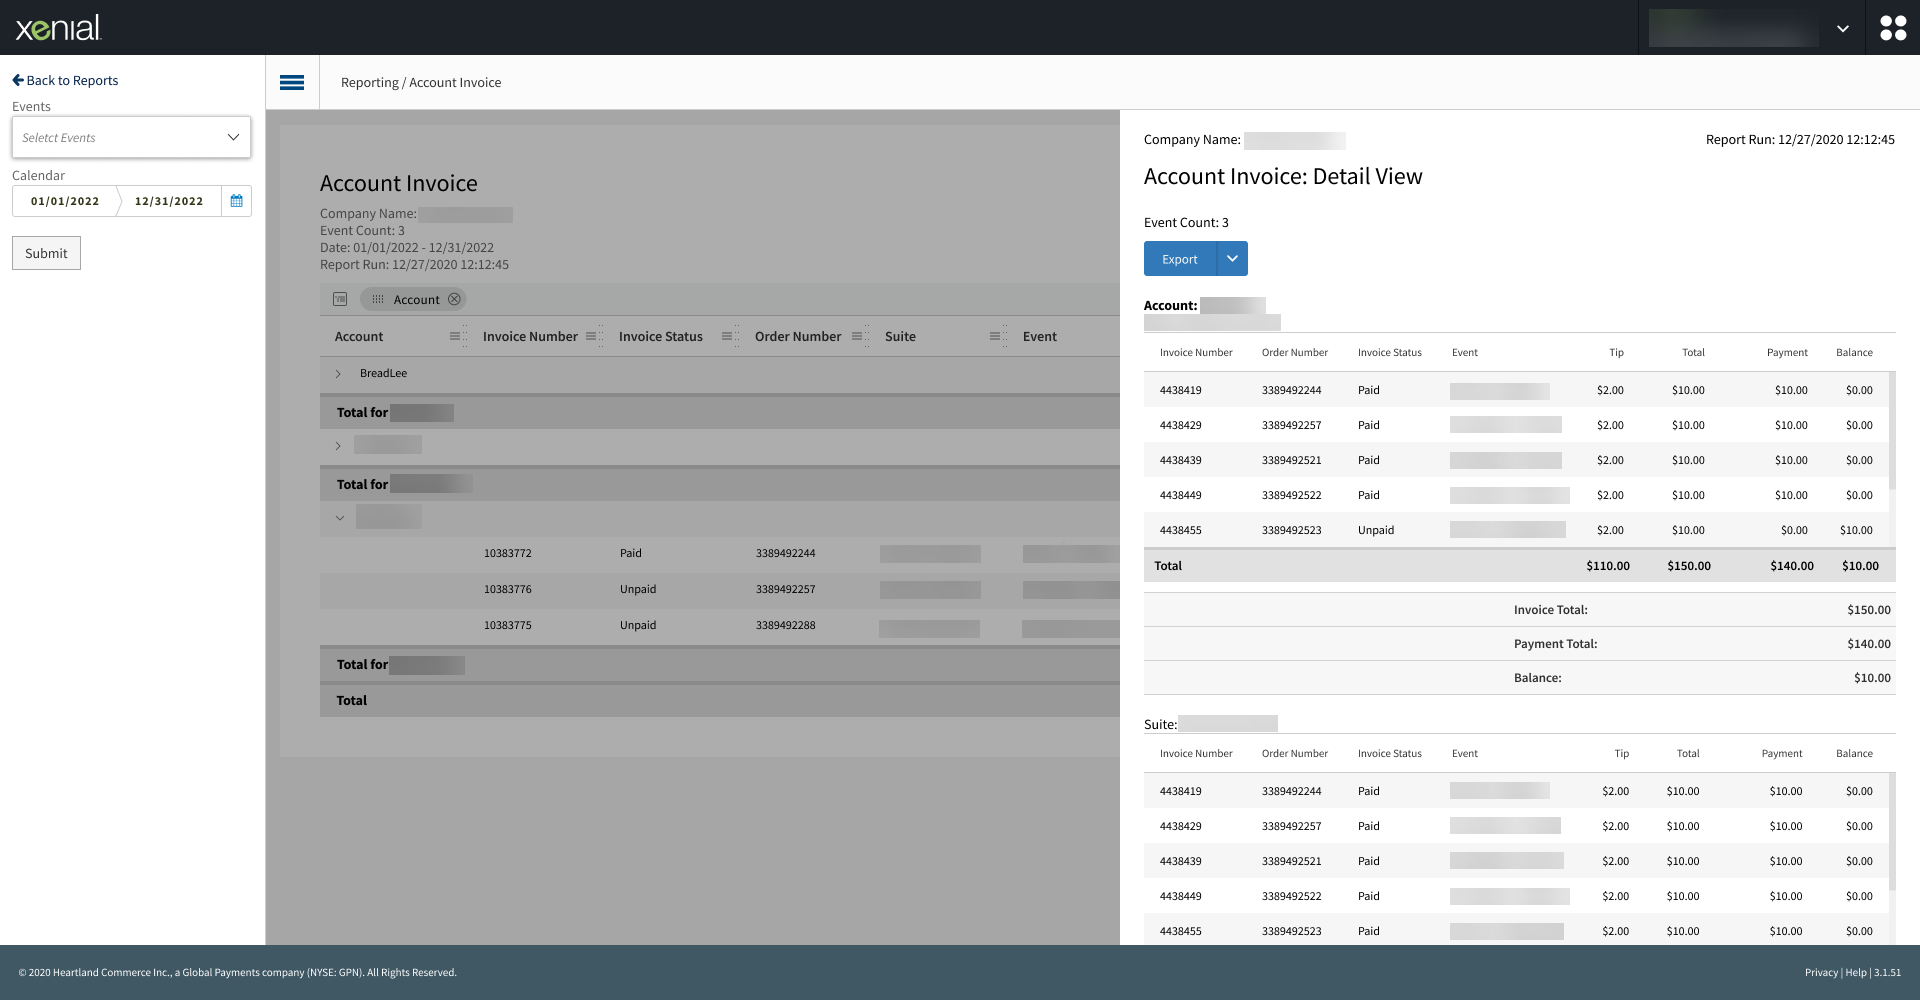Click the Back to Reports link
Screen dimensions: 1920x1000
64,80
